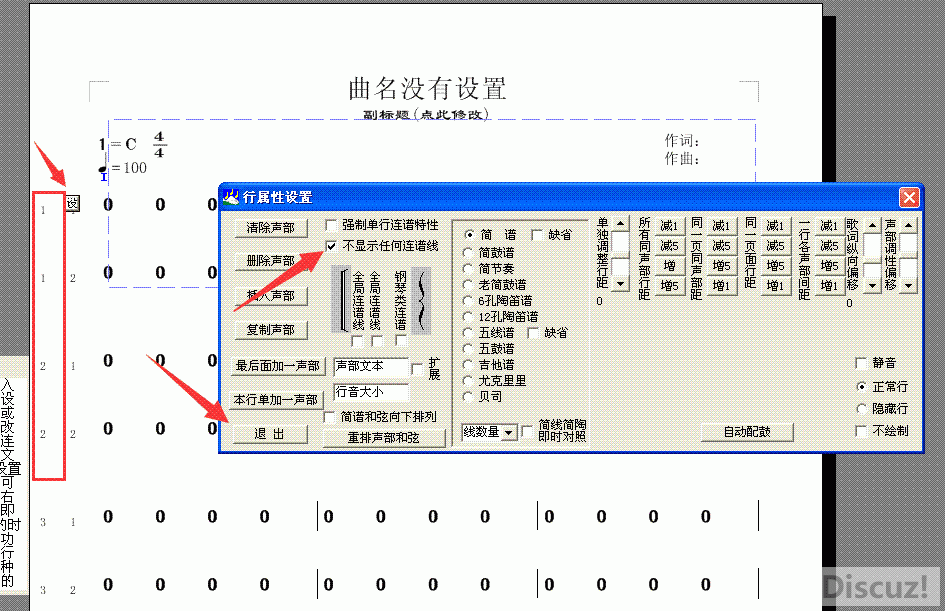Select the 五鼓谱 radio button
The height and width of the screenshot is (611, 945).
click(x=468, y=348)
